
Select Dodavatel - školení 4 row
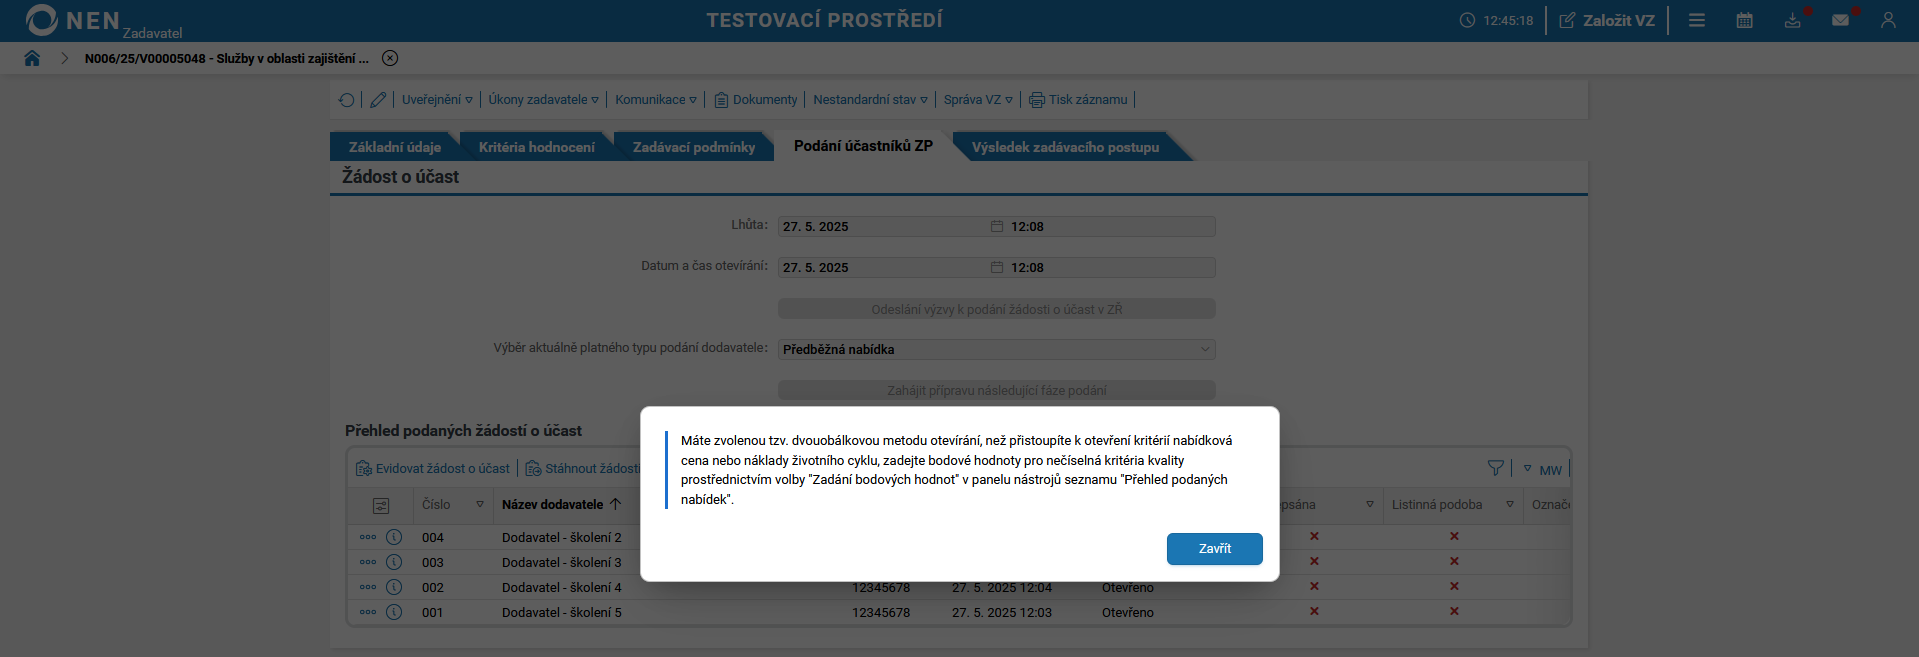[x=562, y=588]
